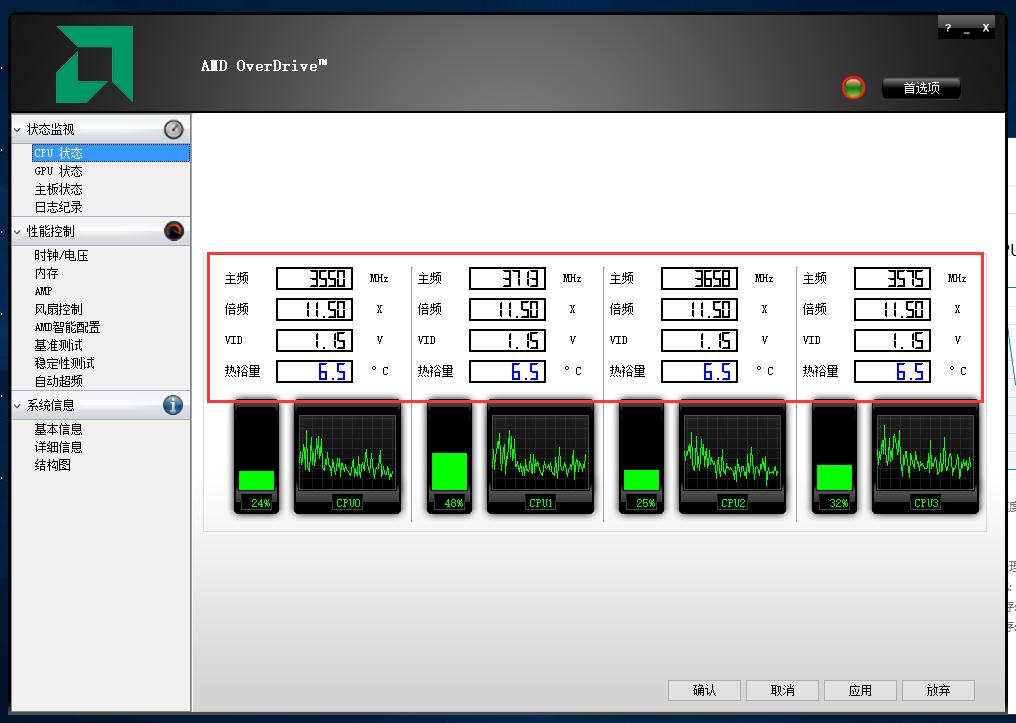The width and height of the screenshot is (1016, 723).
Task: Select the 时钟/电压 control page
Action: (63, 254)
